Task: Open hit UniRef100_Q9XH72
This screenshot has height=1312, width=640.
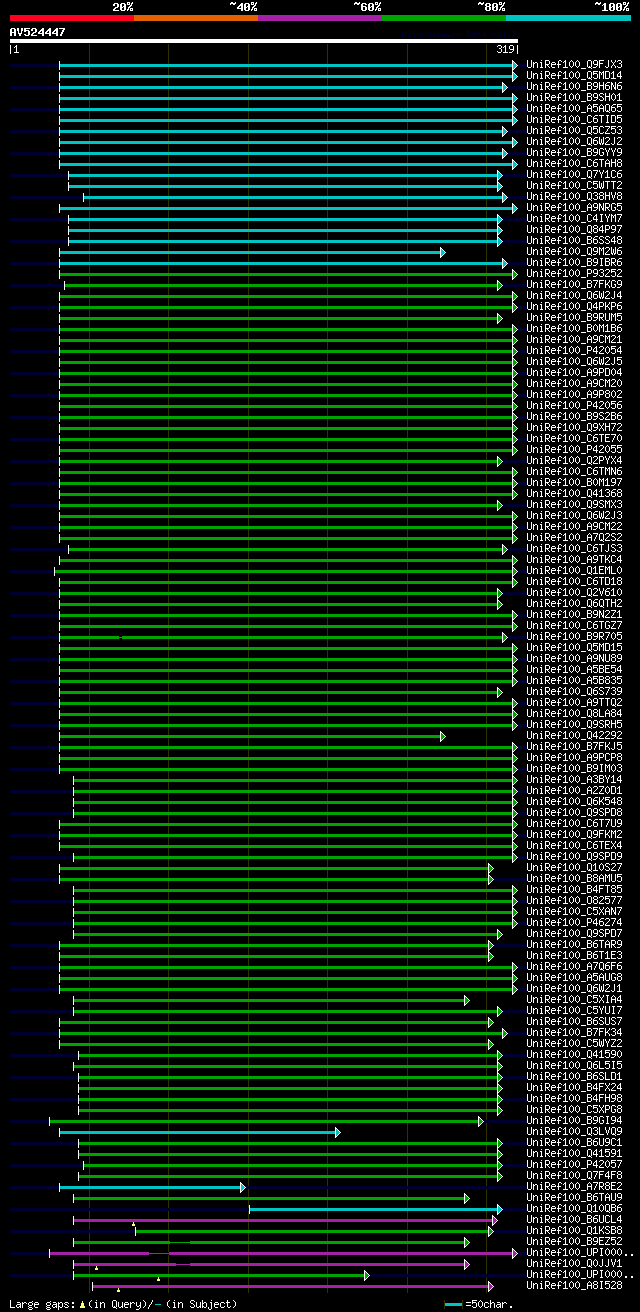Action: (575, 427)
